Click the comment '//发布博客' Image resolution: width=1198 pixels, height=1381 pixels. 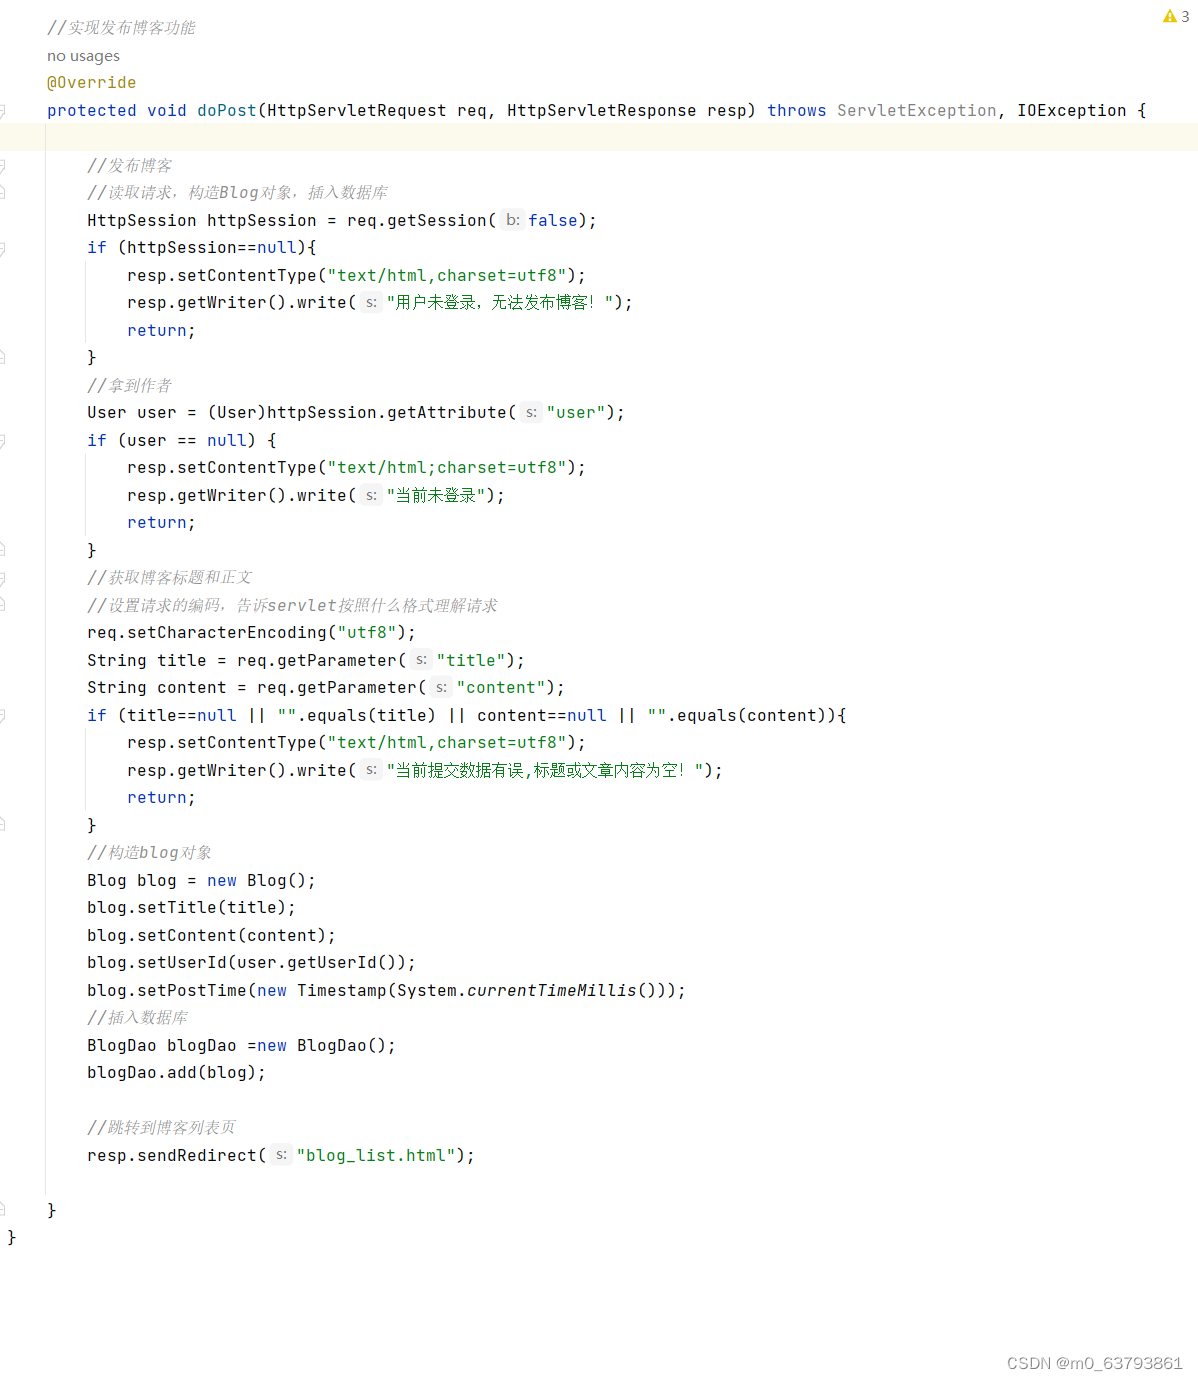[x=129, y=166]
